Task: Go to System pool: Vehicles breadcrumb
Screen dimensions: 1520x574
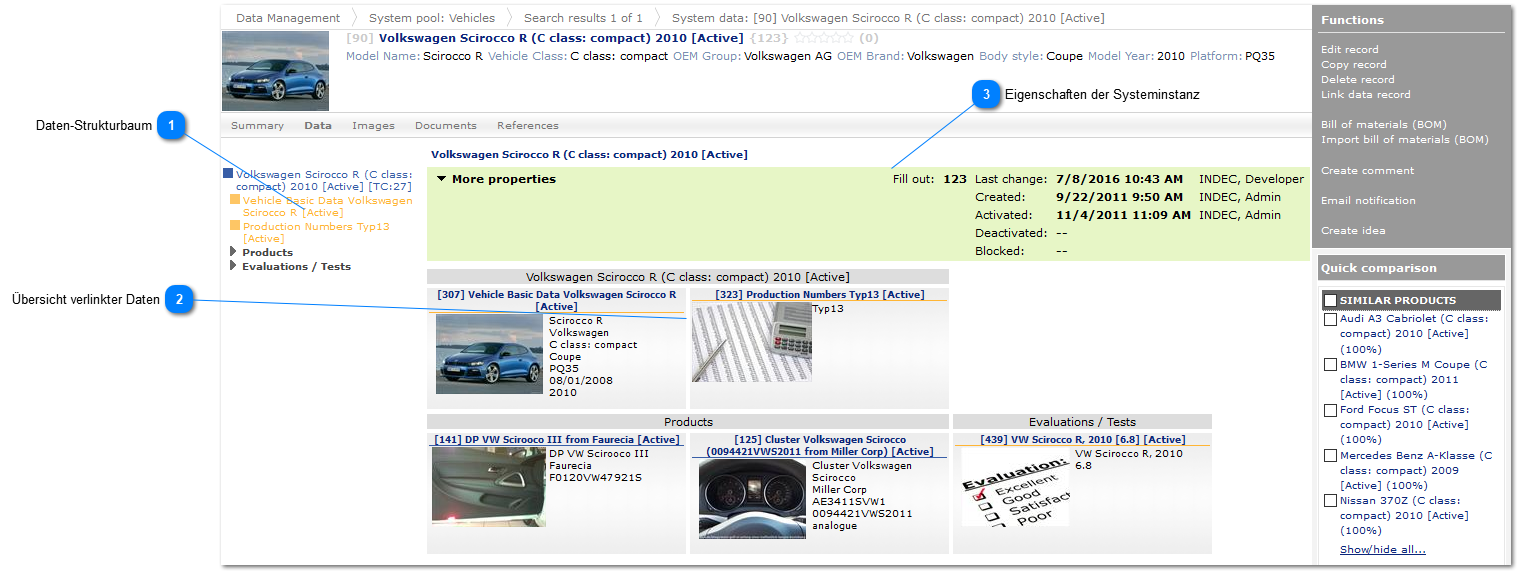Action: [x=432, y=18]
